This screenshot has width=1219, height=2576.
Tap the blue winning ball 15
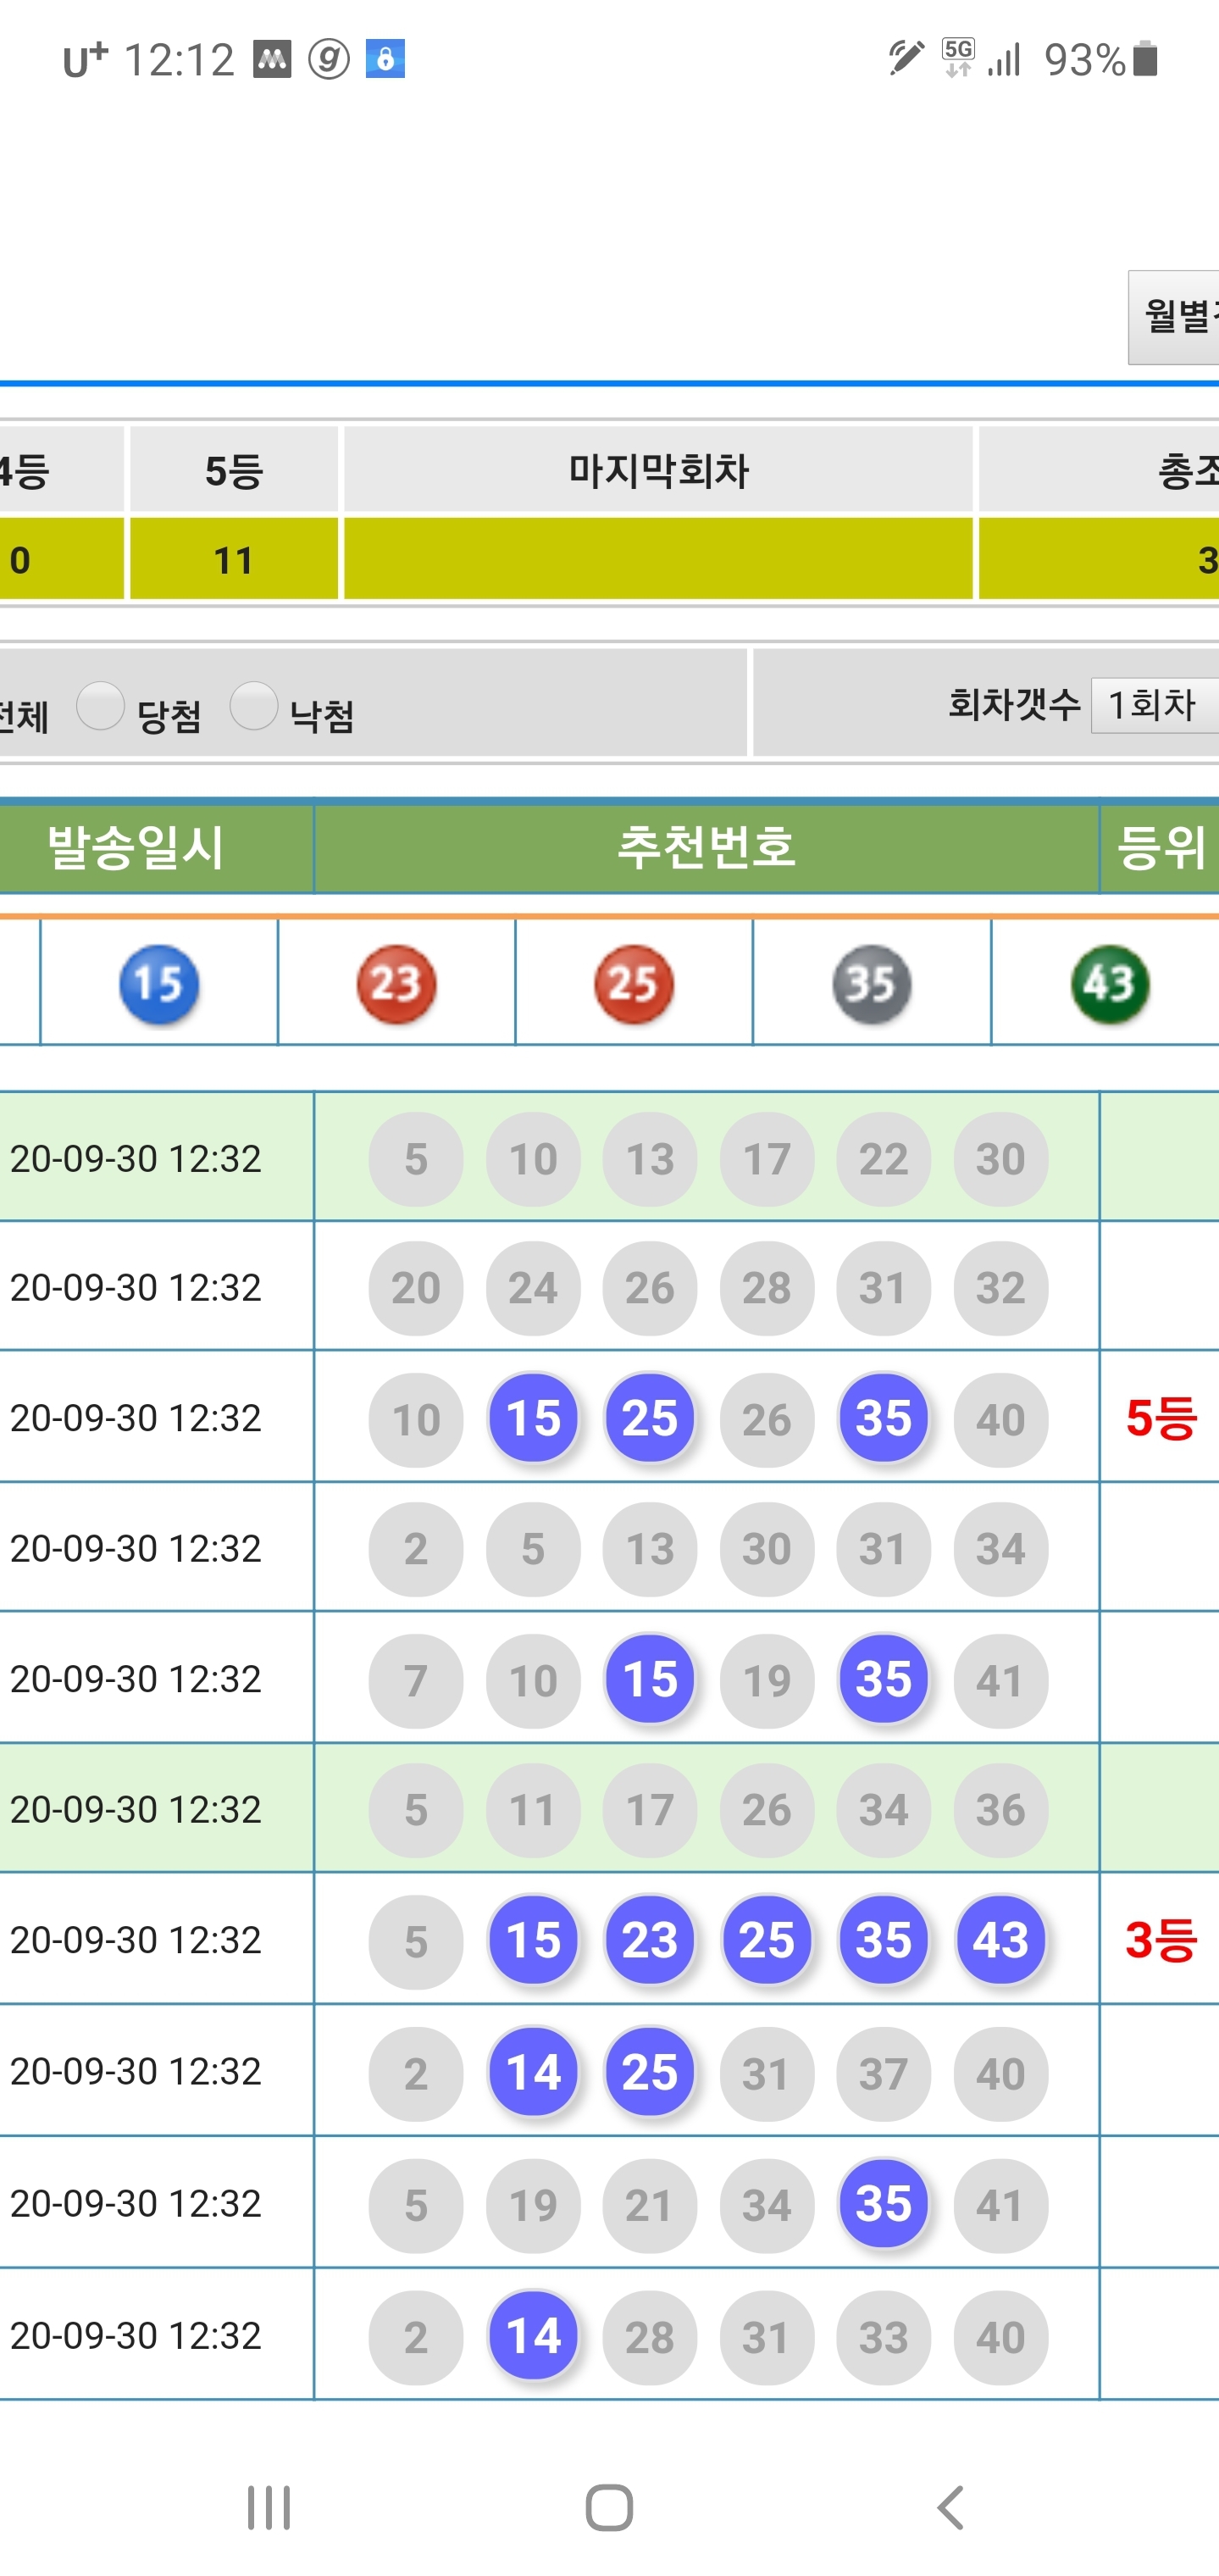pyautogui.click(x=159, y=984)
